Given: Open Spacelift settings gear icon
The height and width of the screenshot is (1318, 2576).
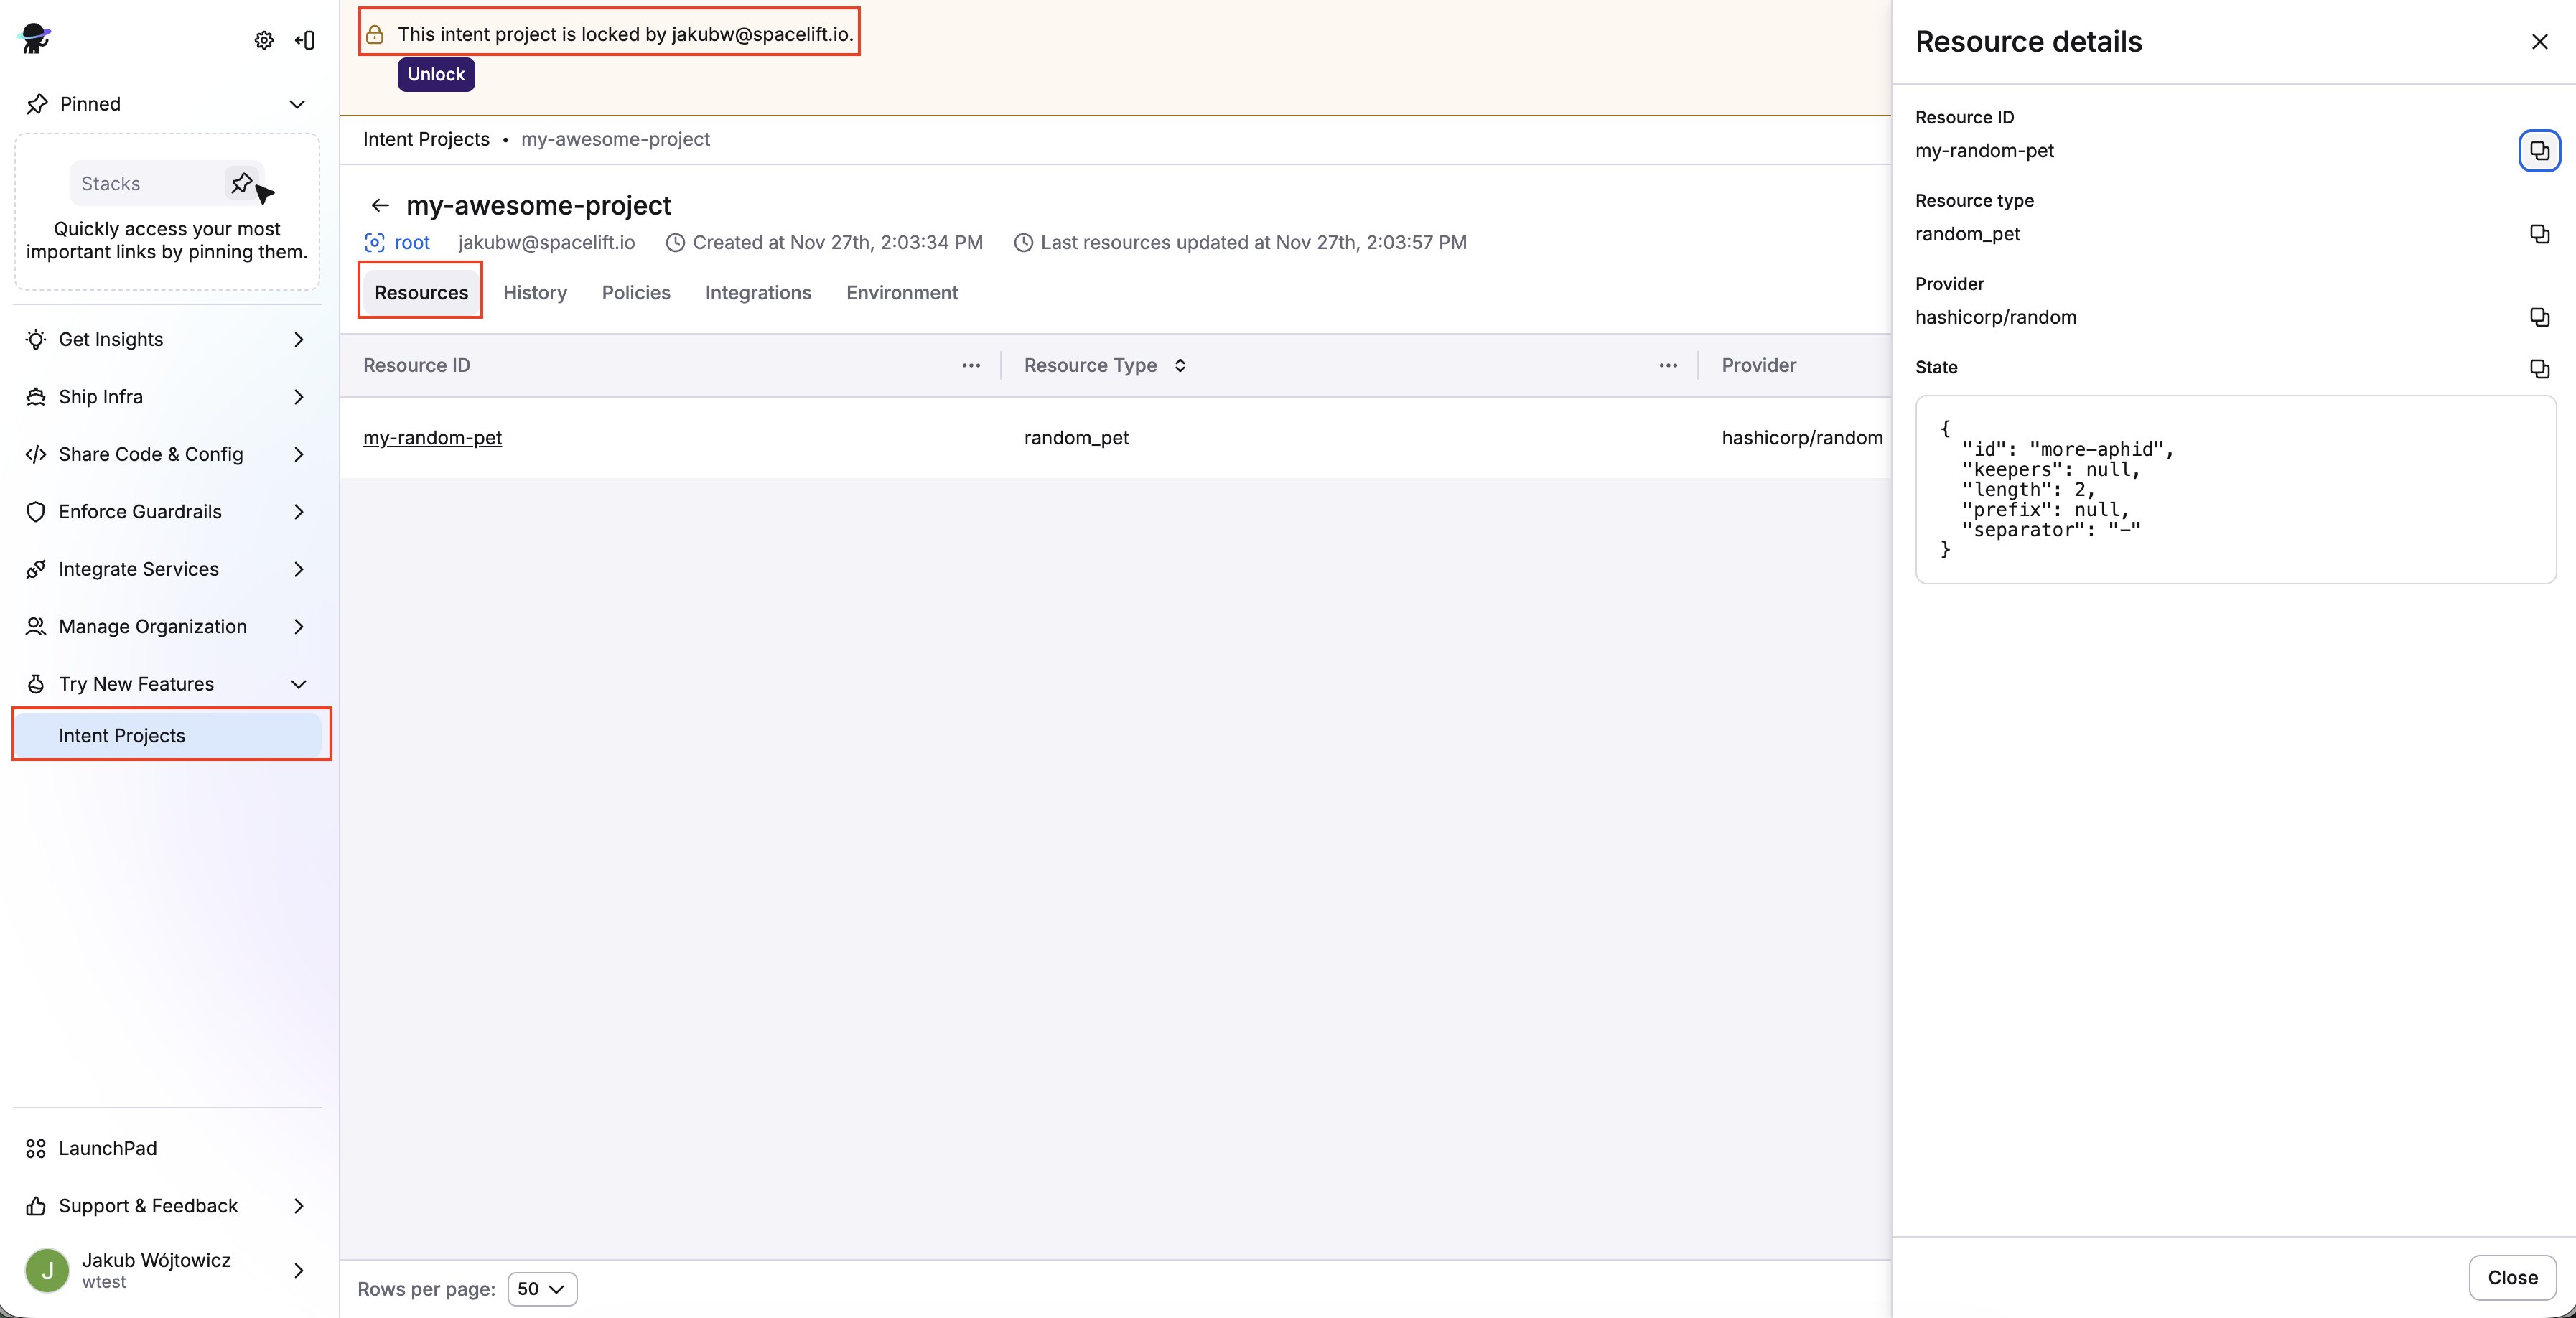Looking at the screenshot, I should 263,40.
